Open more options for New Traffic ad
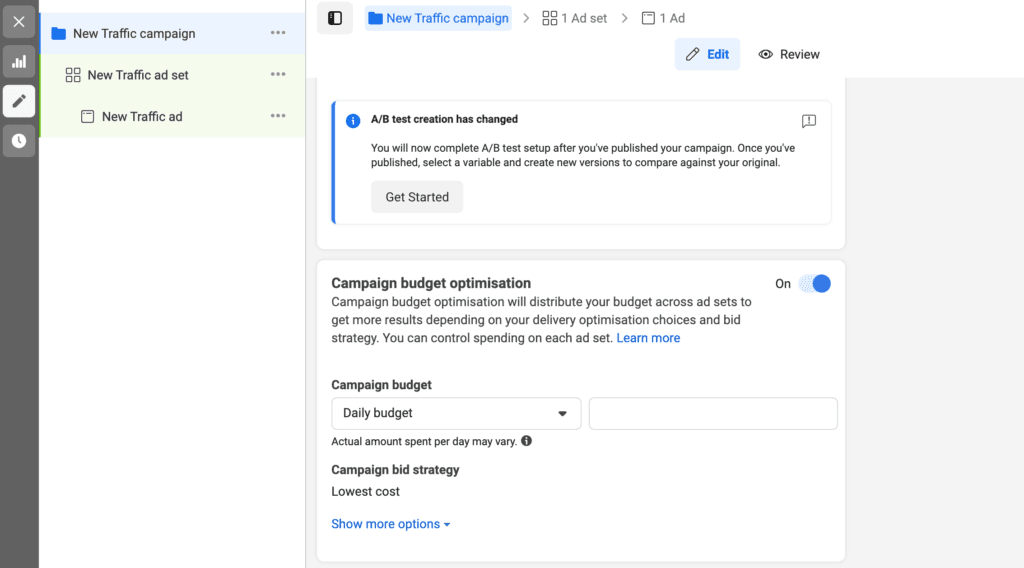The width and height of the screenshot is (1024, 568). coord(278,116)
